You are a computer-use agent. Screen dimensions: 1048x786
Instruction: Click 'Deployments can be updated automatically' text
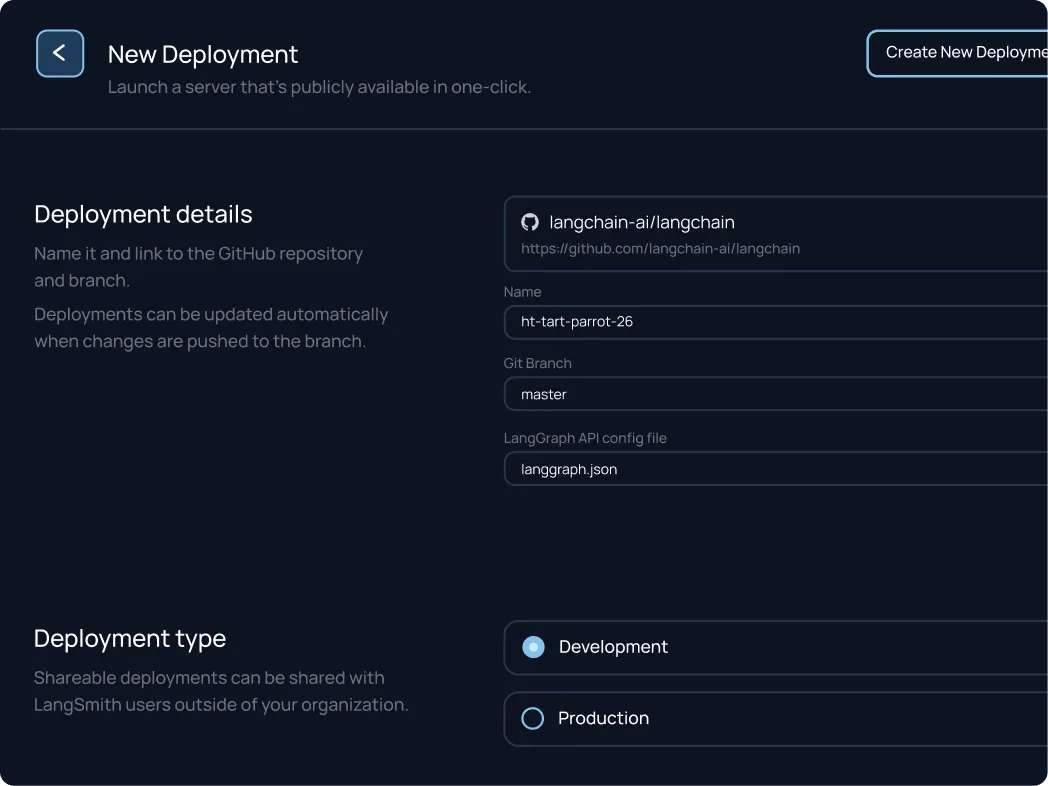point(211,315)
